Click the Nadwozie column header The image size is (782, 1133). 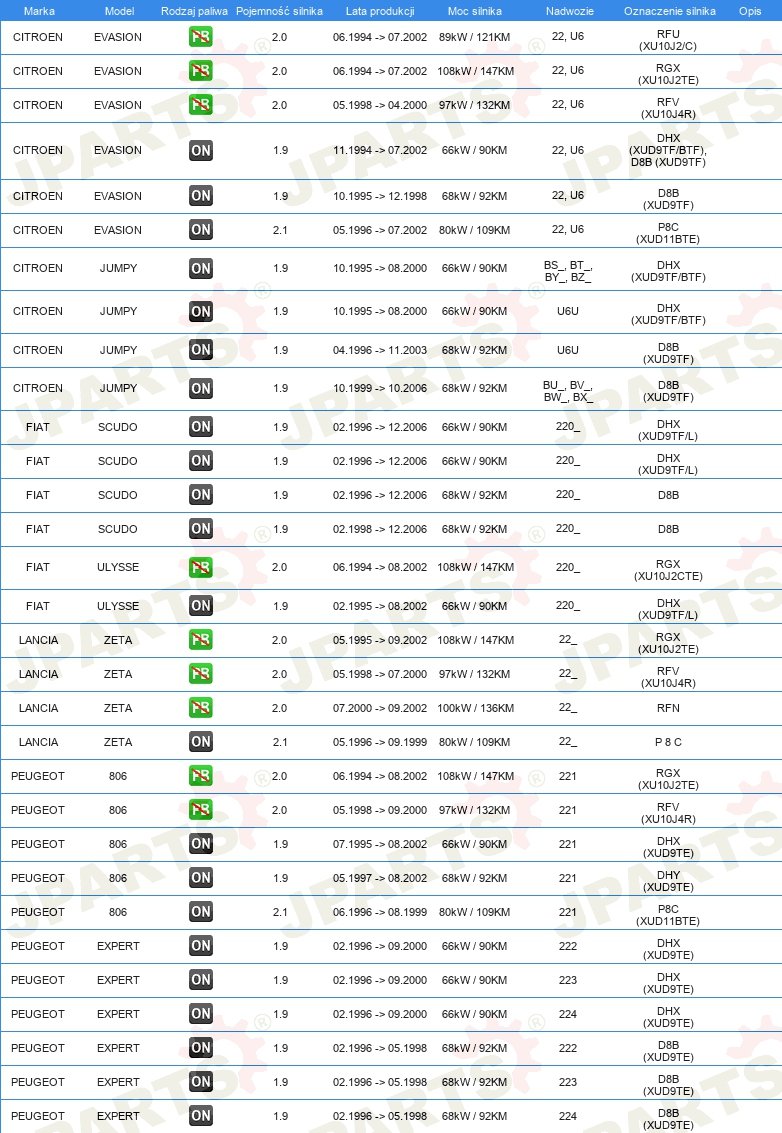tap(570, 11)
